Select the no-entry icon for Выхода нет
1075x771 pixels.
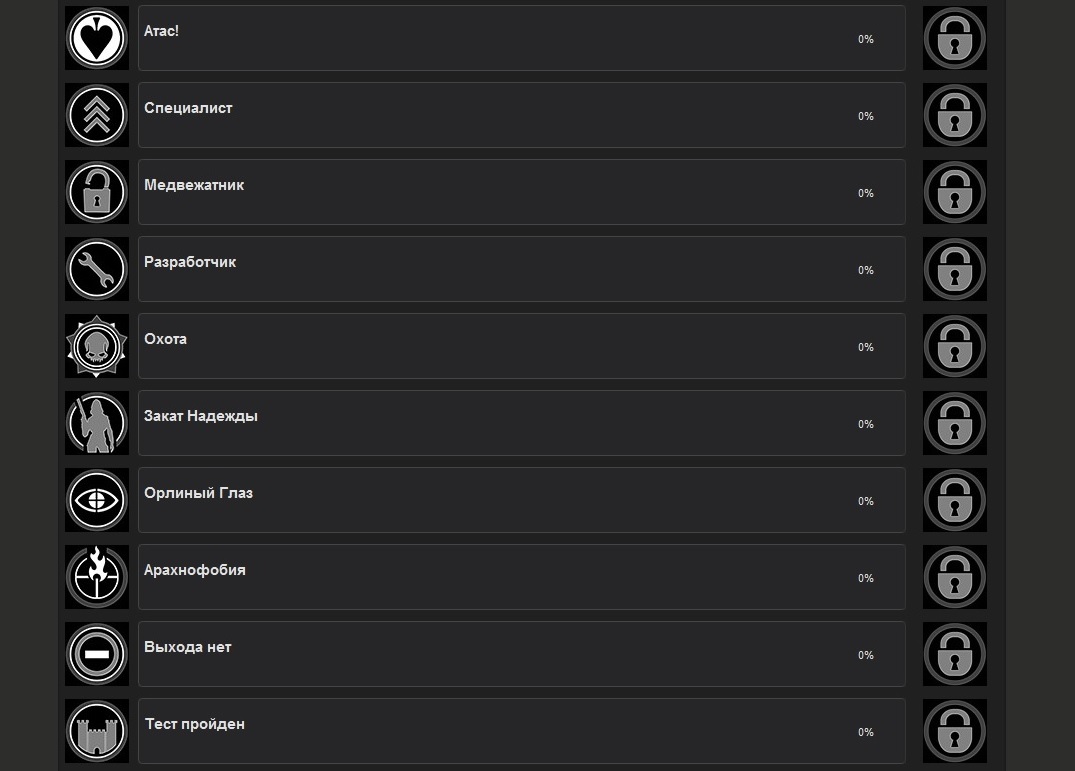point(97,654)
